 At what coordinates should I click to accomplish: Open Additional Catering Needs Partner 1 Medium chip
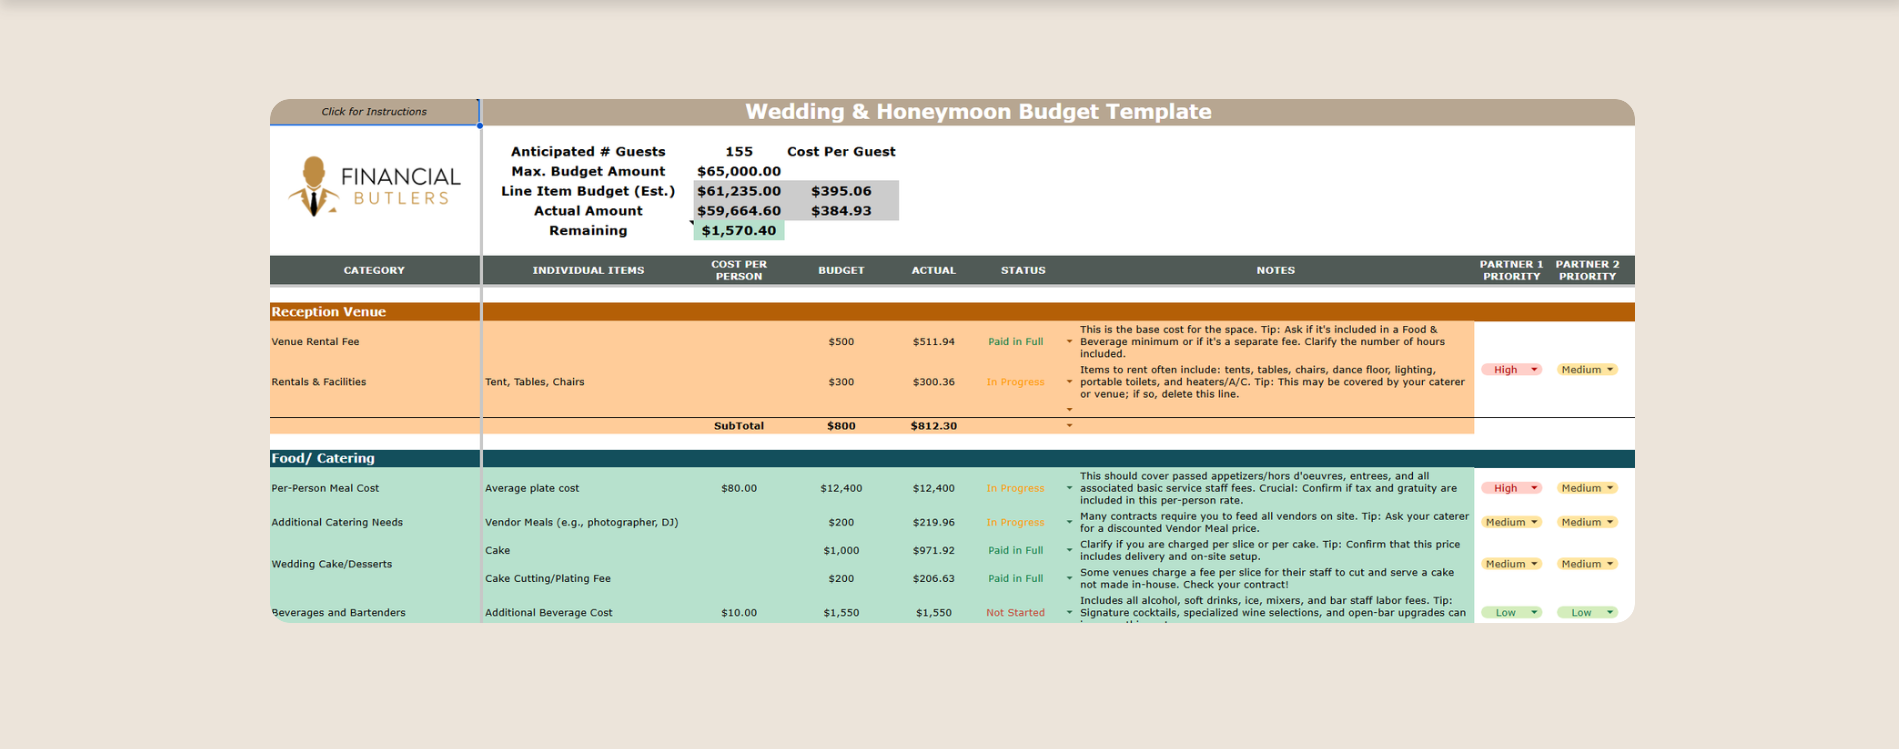(1511, 522)
